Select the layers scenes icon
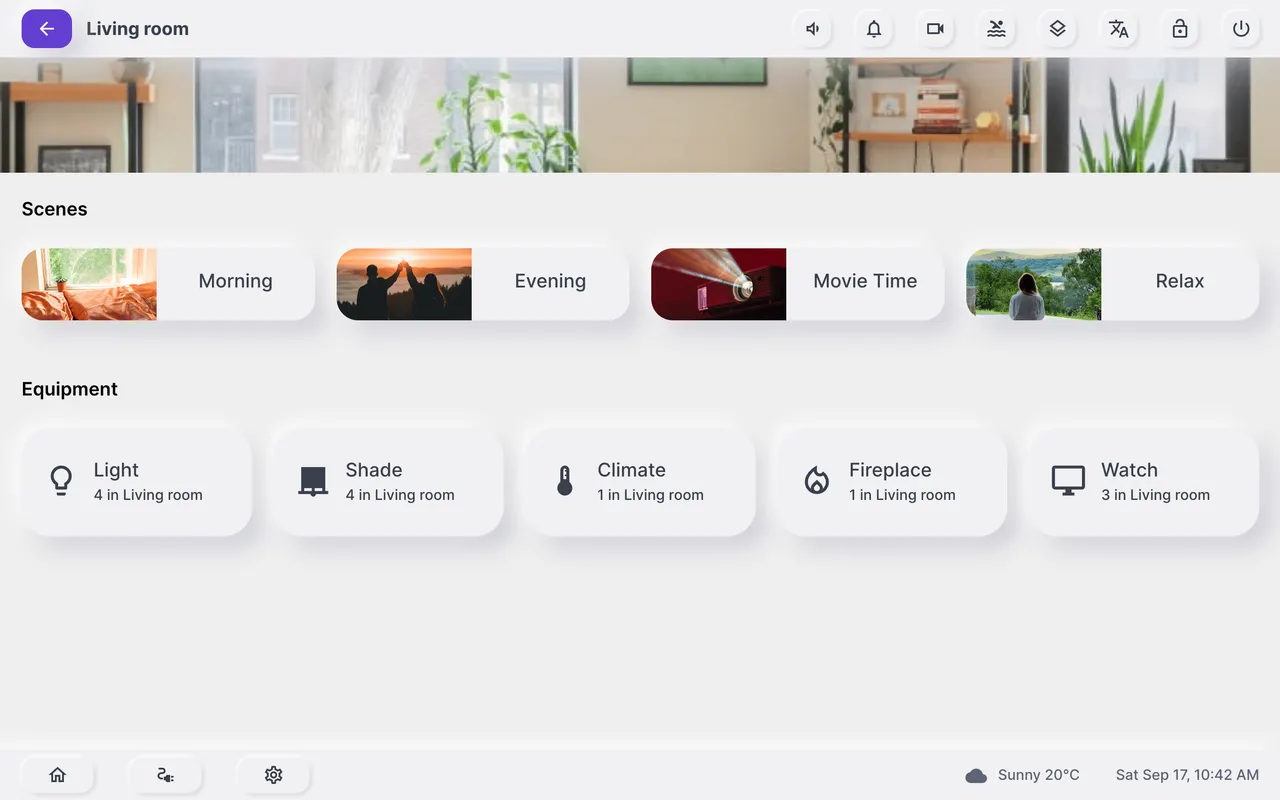 (1057, 29)
